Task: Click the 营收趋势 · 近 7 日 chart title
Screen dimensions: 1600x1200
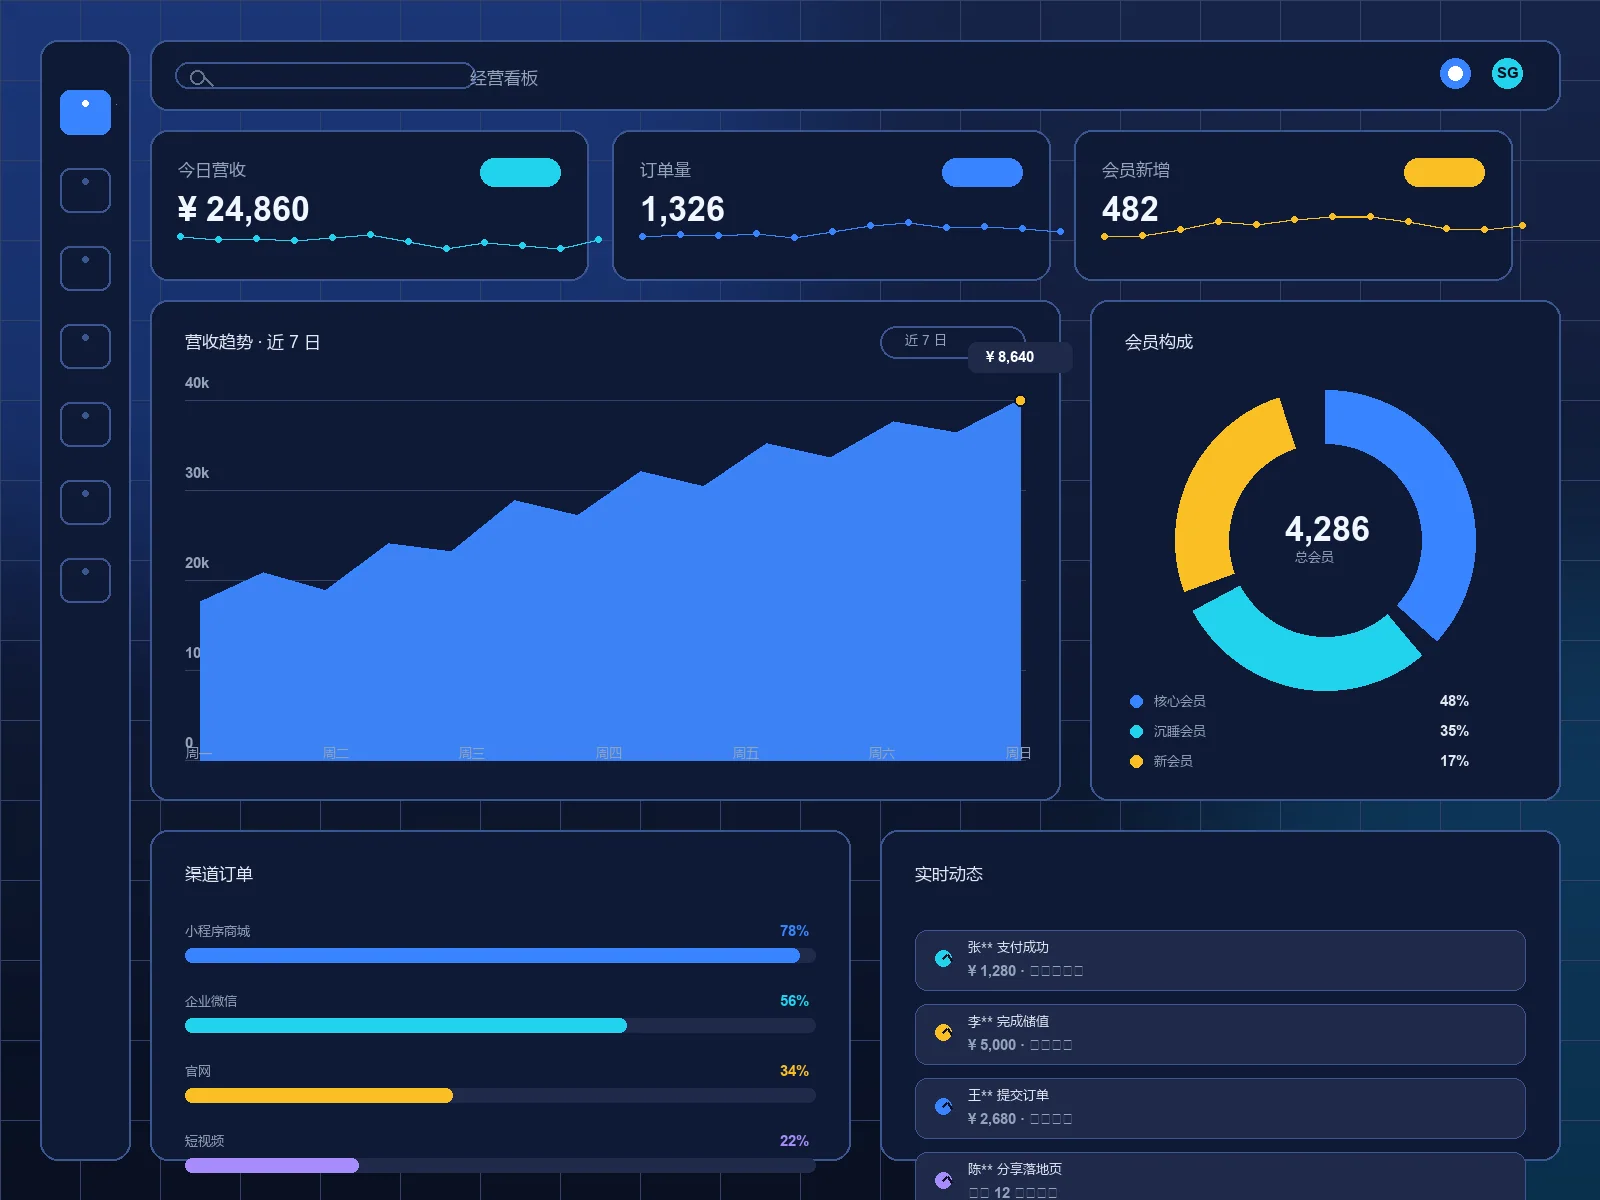Action: [x=252, y=342]
